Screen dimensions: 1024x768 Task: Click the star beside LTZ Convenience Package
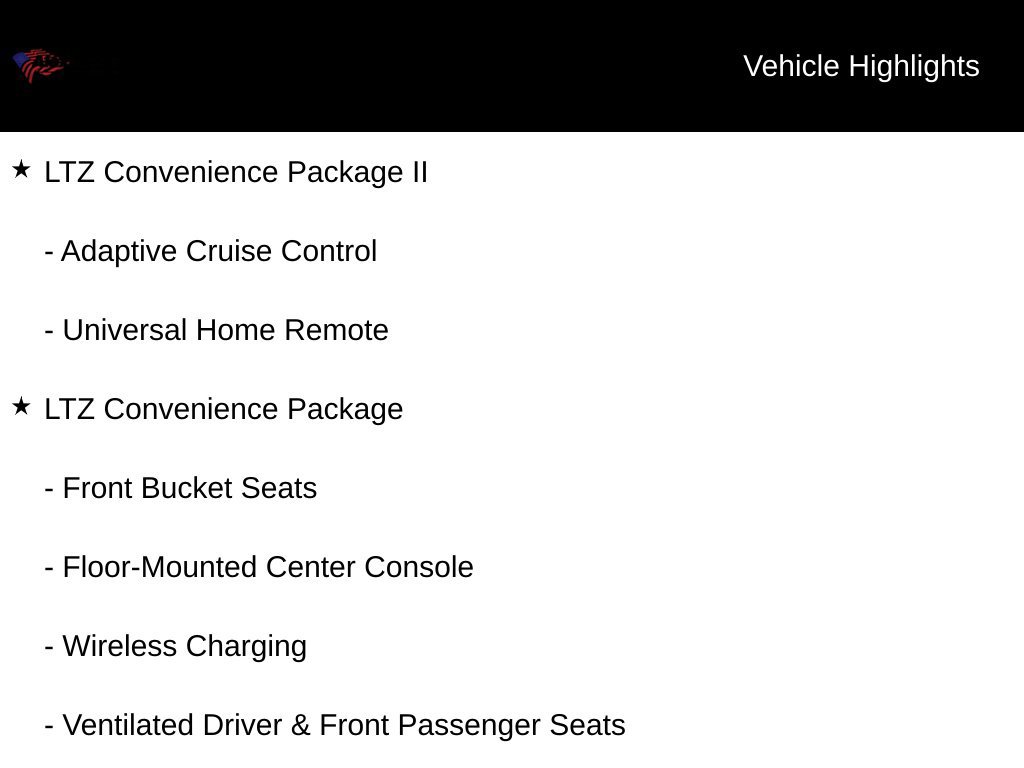pos(22,406)
